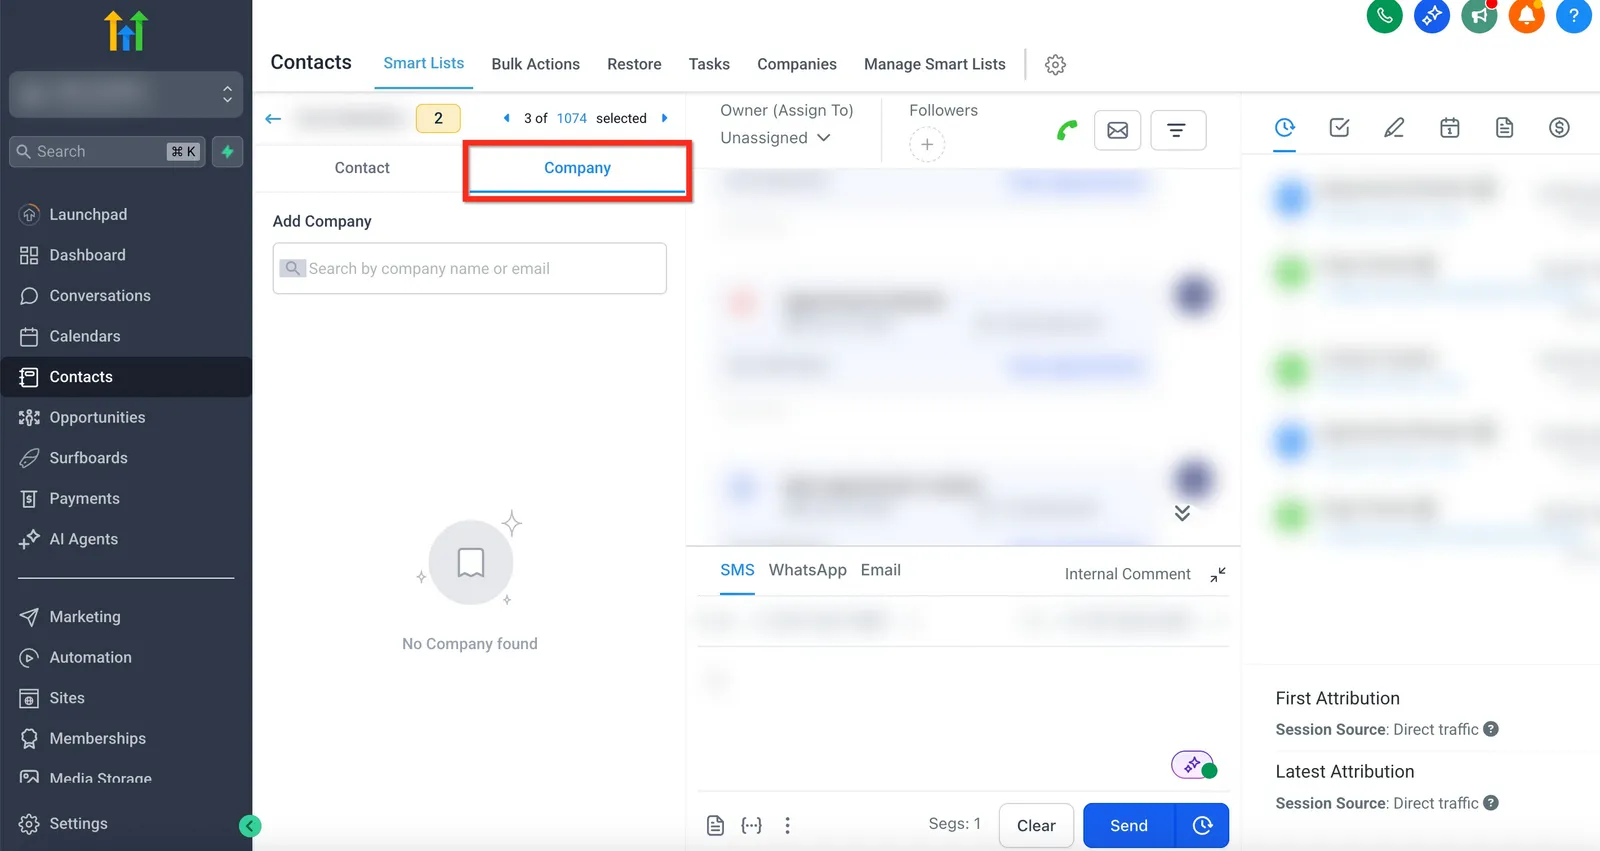Open the filter lines icon button
Image resolution: width=1600 pixels, height=851 pixels.
1178,130
